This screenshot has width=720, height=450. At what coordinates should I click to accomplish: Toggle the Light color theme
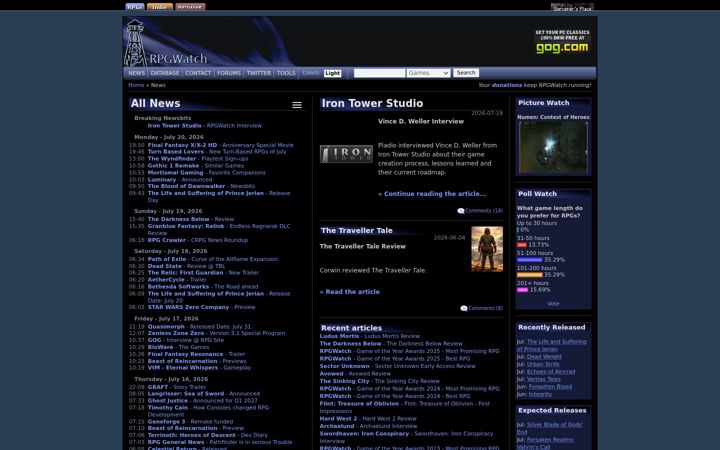click(x=332, y=73)
